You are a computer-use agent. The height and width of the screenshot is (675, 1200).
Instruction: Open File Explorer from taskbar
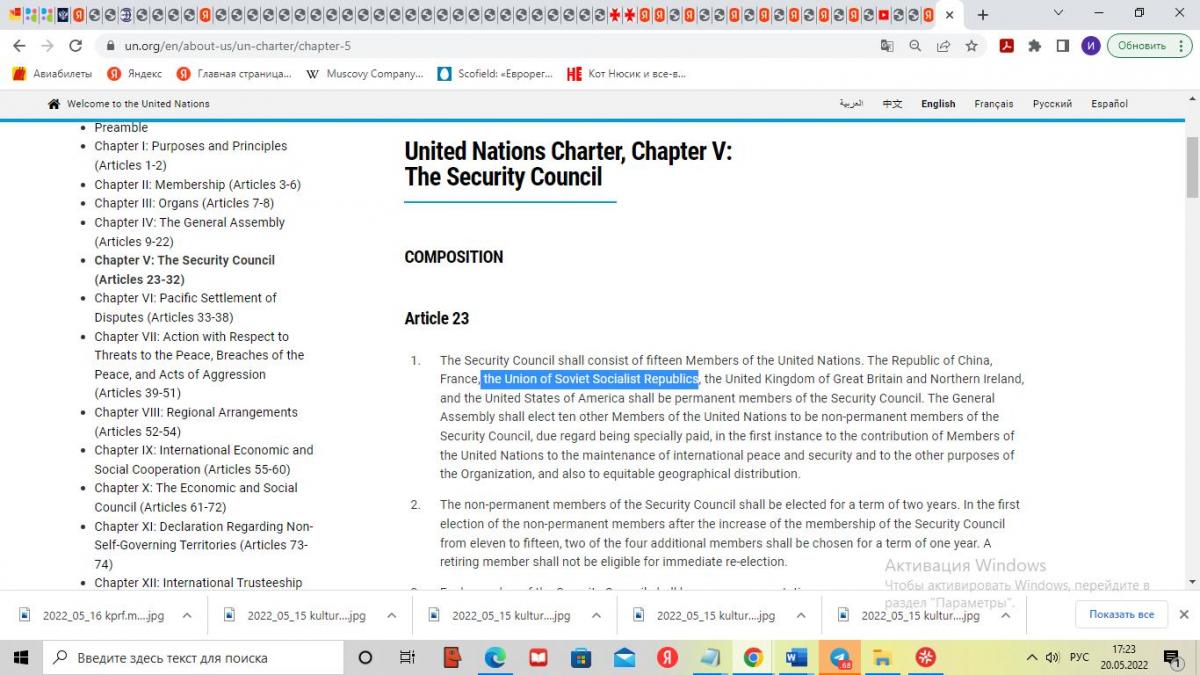pyautogui.click(x=882, y=657)
